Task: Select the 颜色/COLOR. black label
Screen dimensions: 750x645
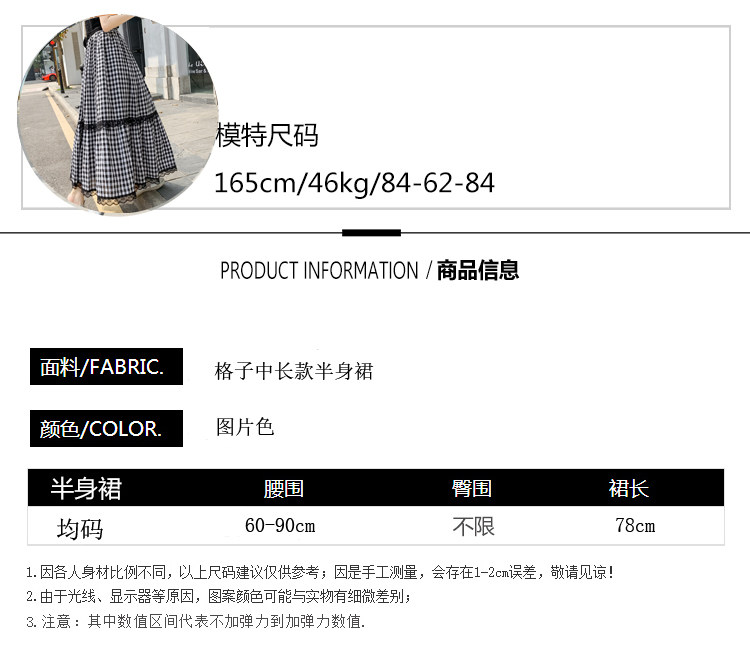Action: tap(106, 429)
